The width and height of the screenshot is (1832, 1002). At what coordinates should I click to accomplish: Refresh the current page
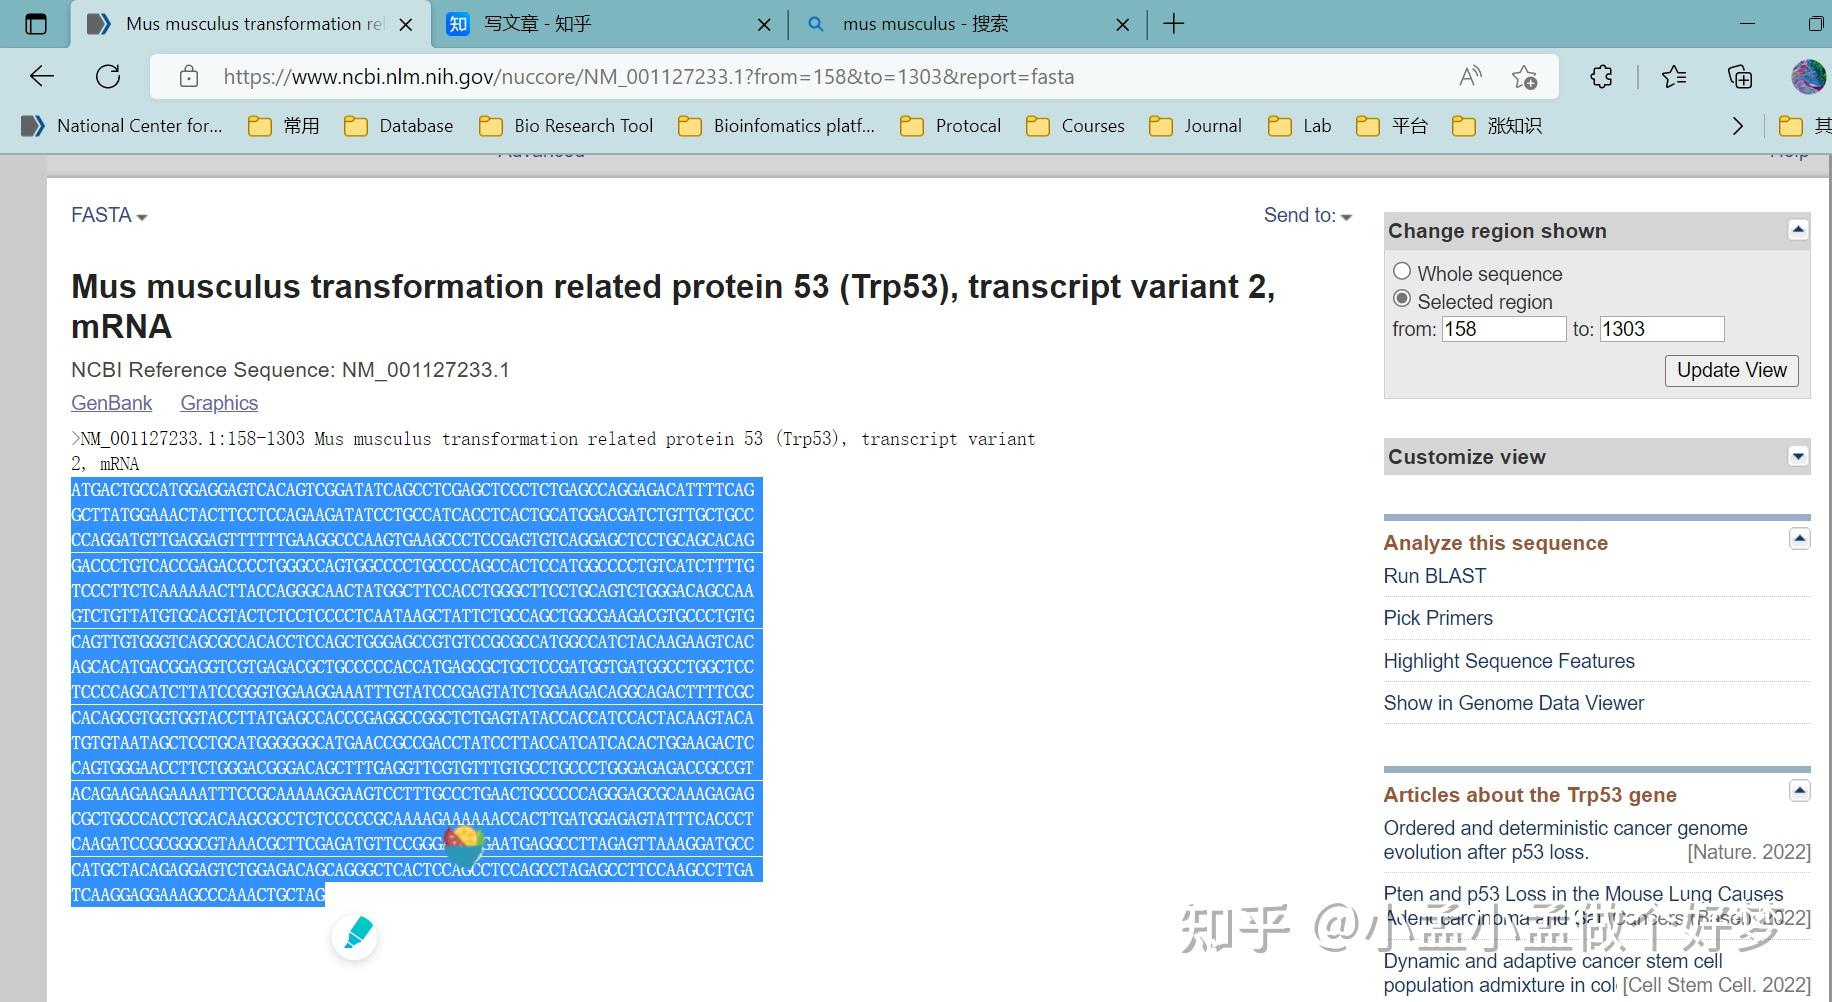(108, 76)
